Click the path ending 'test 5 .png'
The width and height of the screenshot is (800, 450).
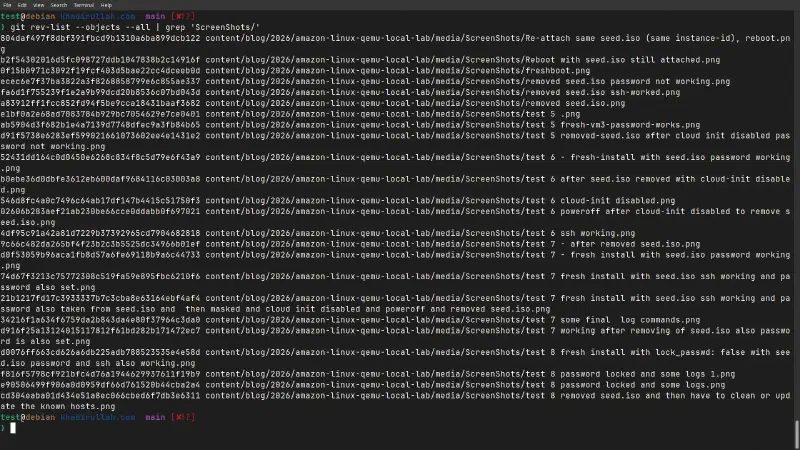(393, 114)
